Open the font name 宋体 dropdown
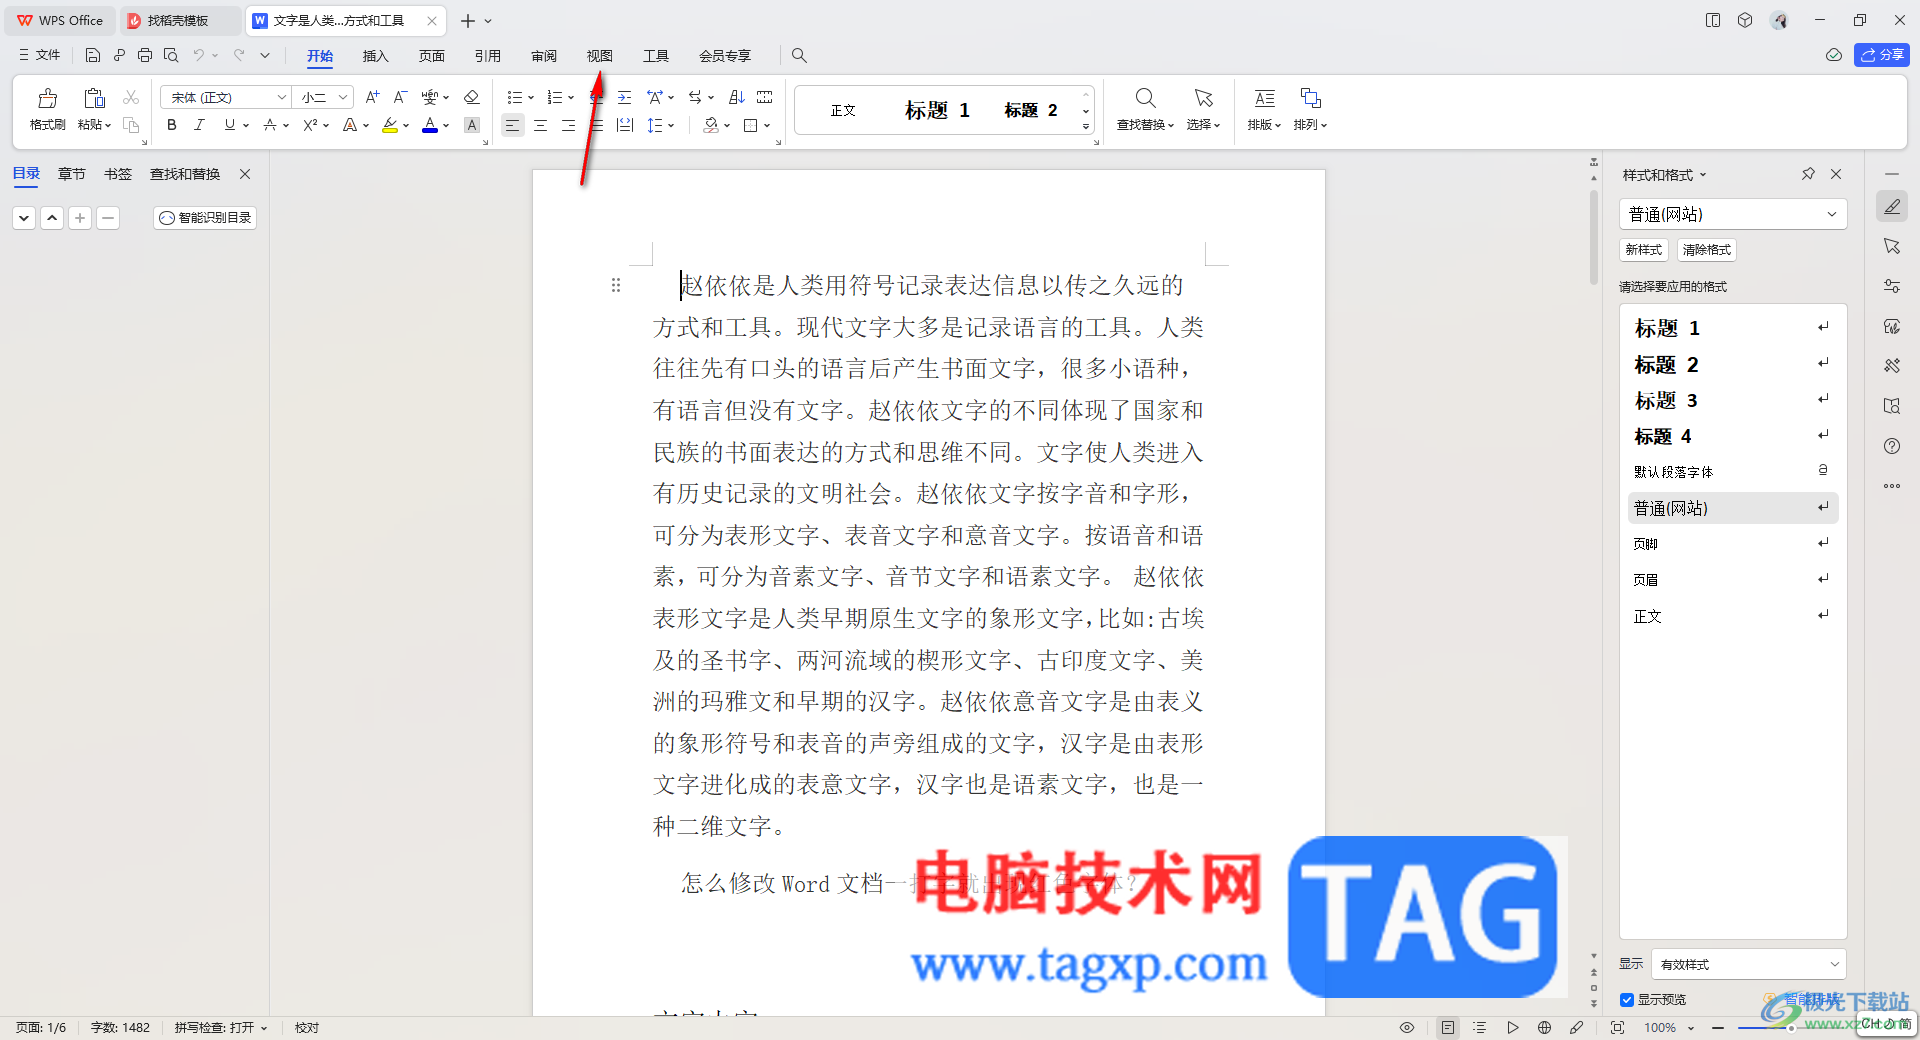This screenshot has width=1920, height=1040. [281, 97]
